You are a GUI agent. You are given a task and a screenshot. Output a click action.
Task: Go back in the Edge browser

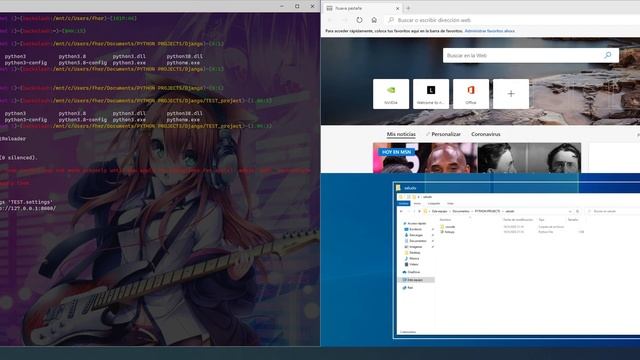tap(331, 20)
